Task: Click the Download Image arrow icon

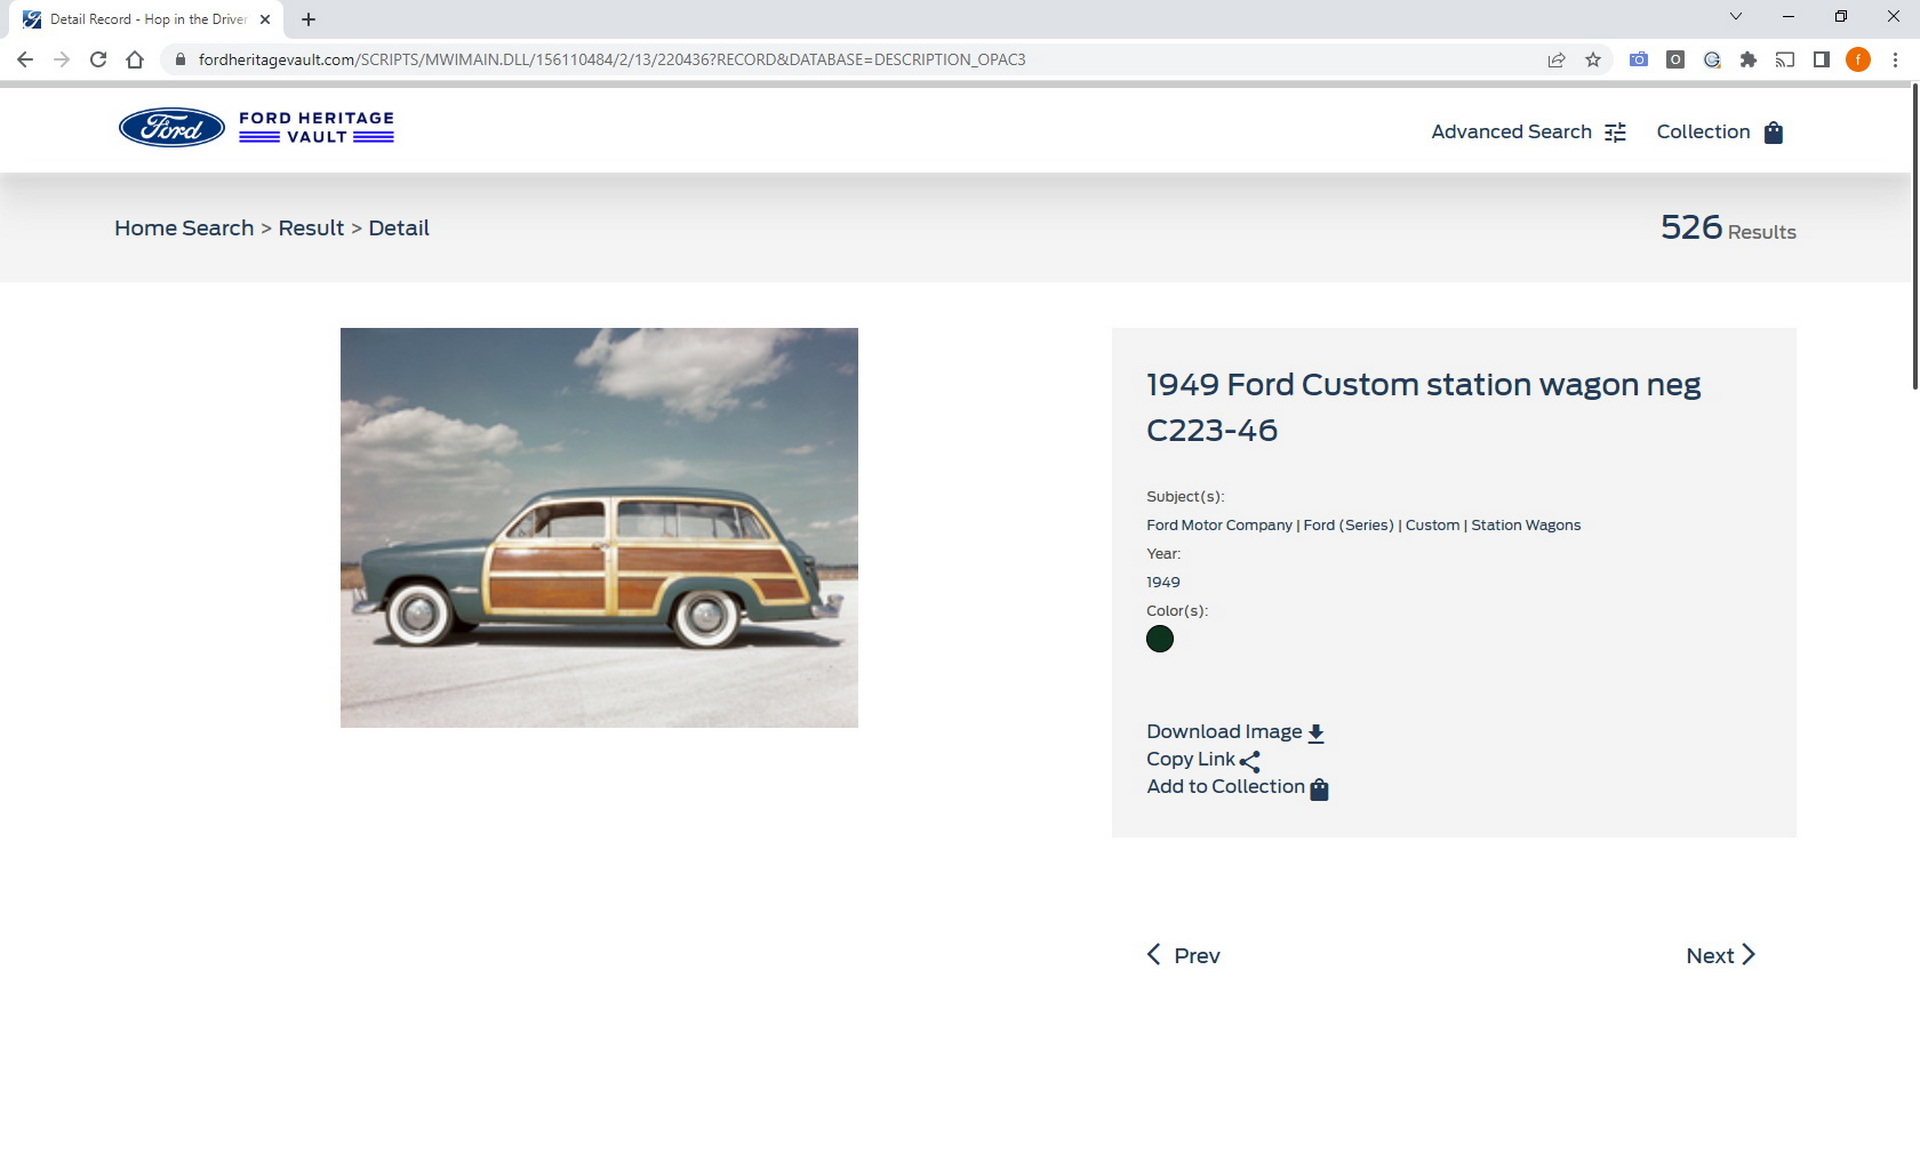Action: (1317, 731)
